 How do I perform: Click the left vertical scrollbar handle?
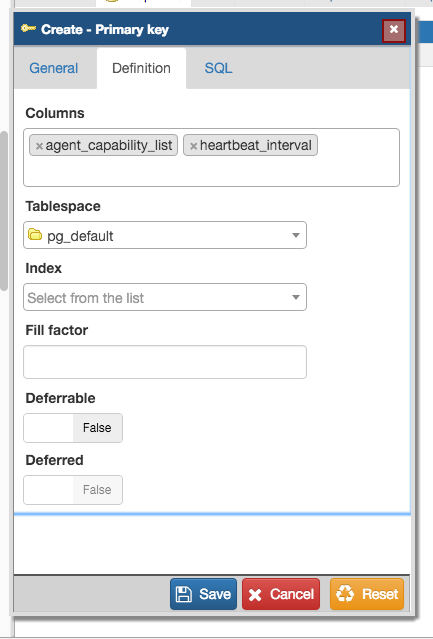coord(4,211)
